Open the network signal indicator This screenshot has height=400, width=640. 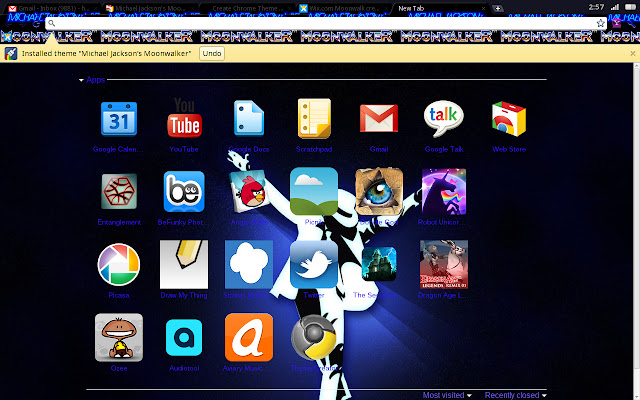click(x=615, y=7)
